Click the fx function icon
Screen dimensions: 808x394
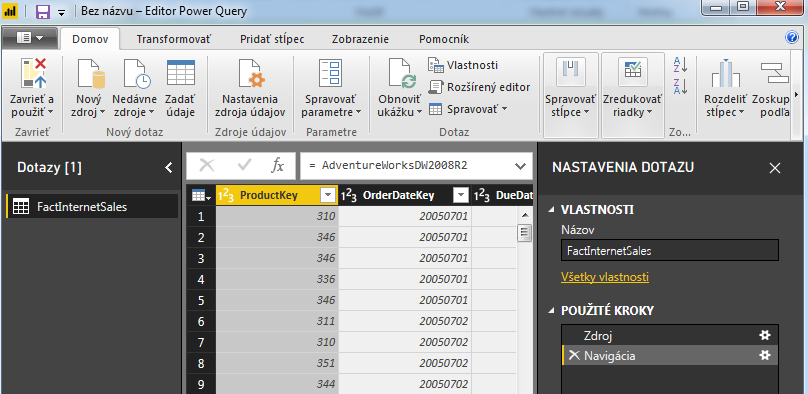pyautogui.click(x=278, y=165)
